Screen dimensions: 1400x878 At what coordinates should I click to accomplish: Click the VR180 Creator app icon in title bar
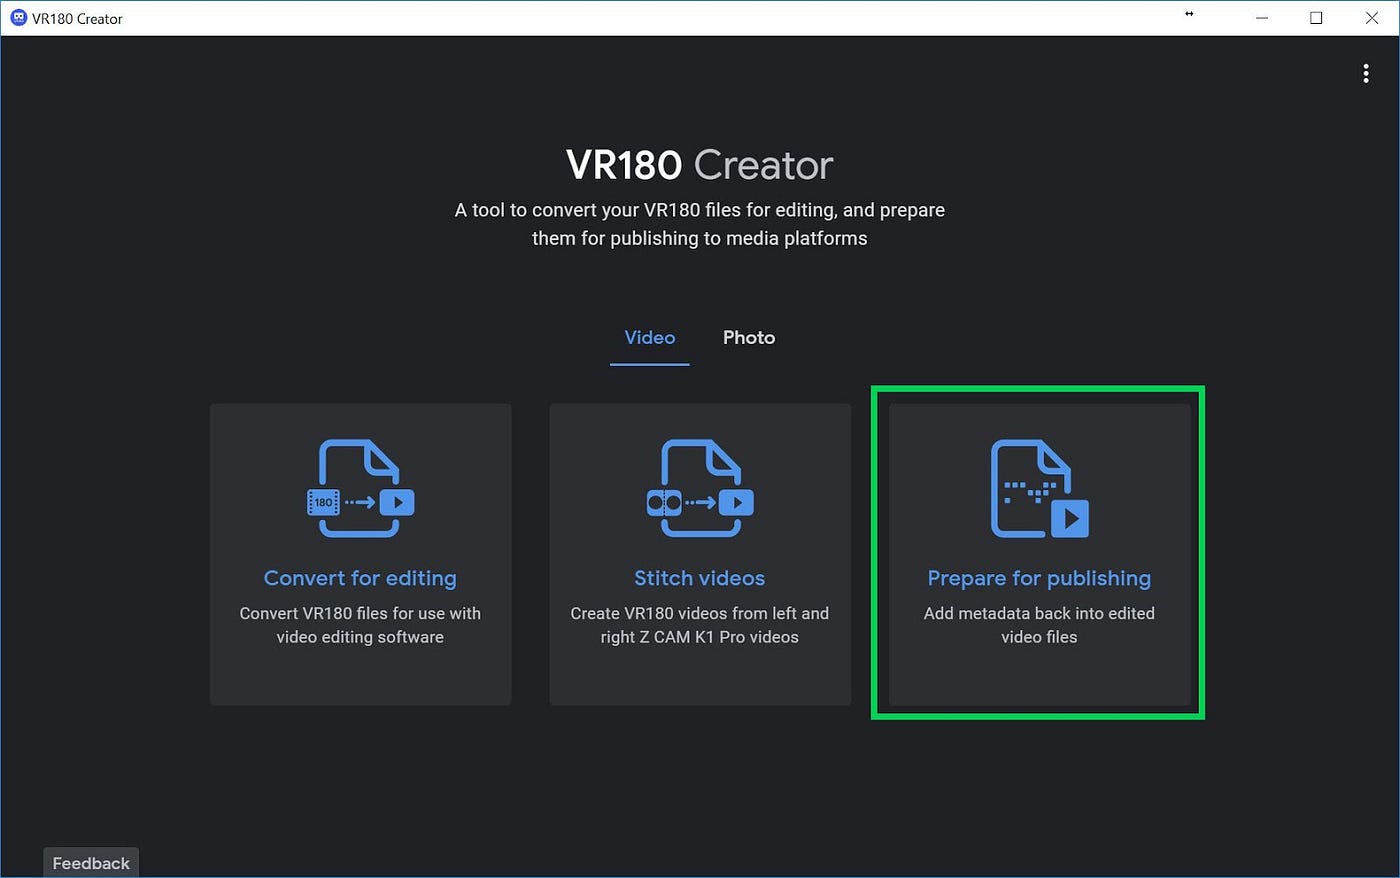18,18
